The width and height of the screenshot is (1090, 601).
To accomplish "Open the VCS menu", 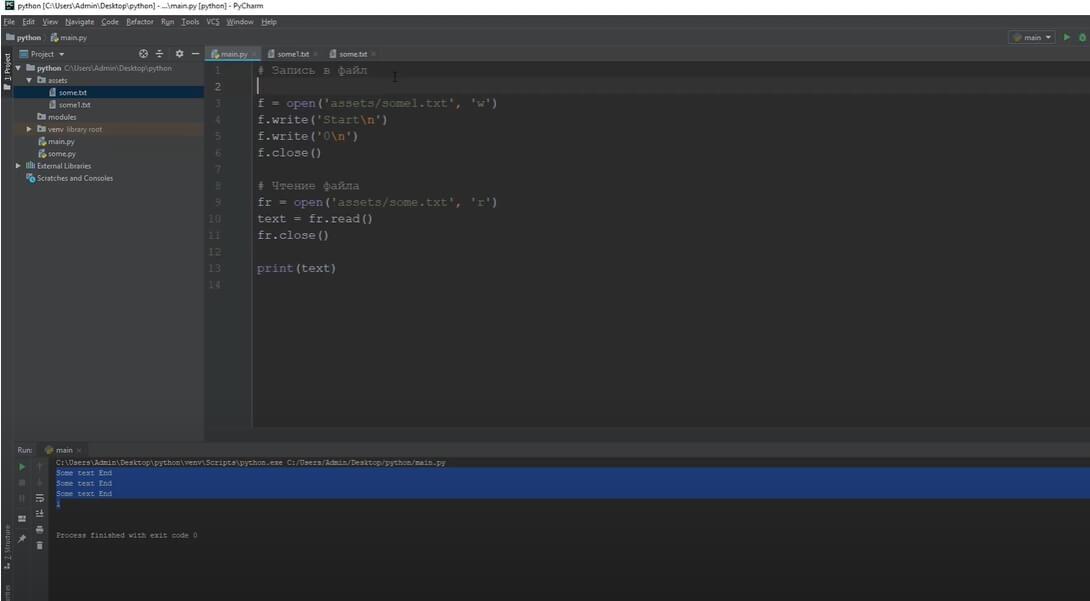I will click(213, 22).
